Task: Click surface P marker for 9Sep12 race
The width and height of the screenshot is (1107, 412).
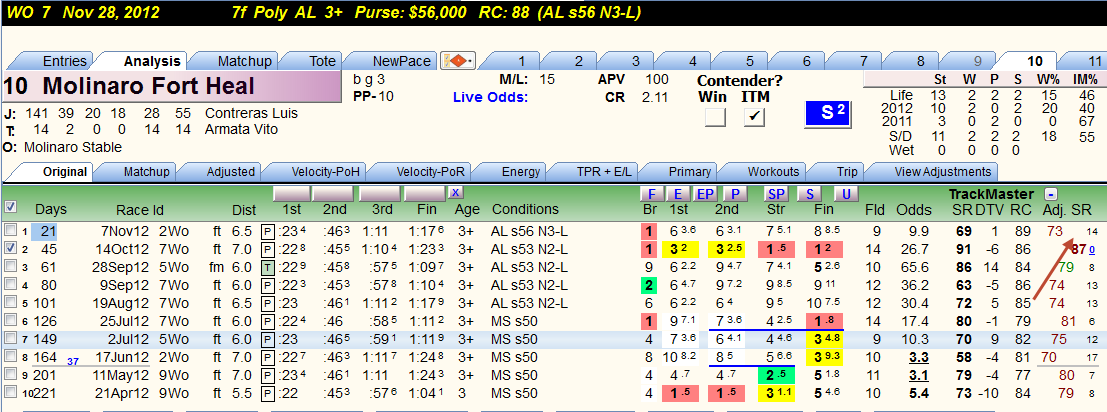Action: [268, 286]
